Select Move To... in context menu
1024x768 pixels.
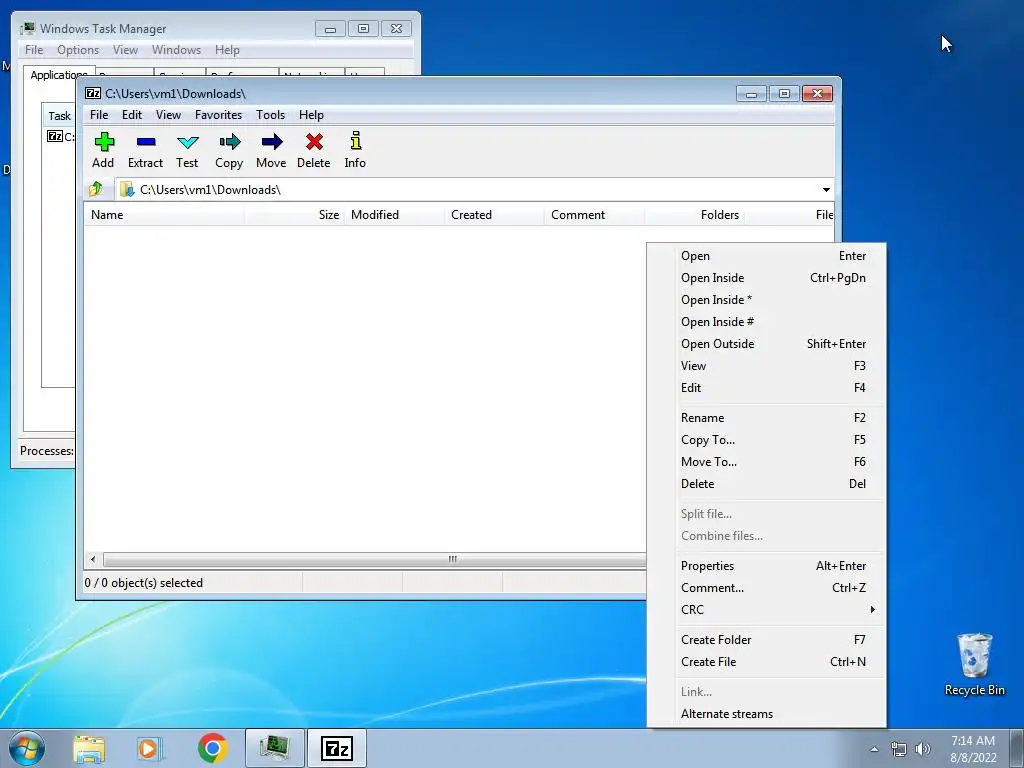point(767,462)
